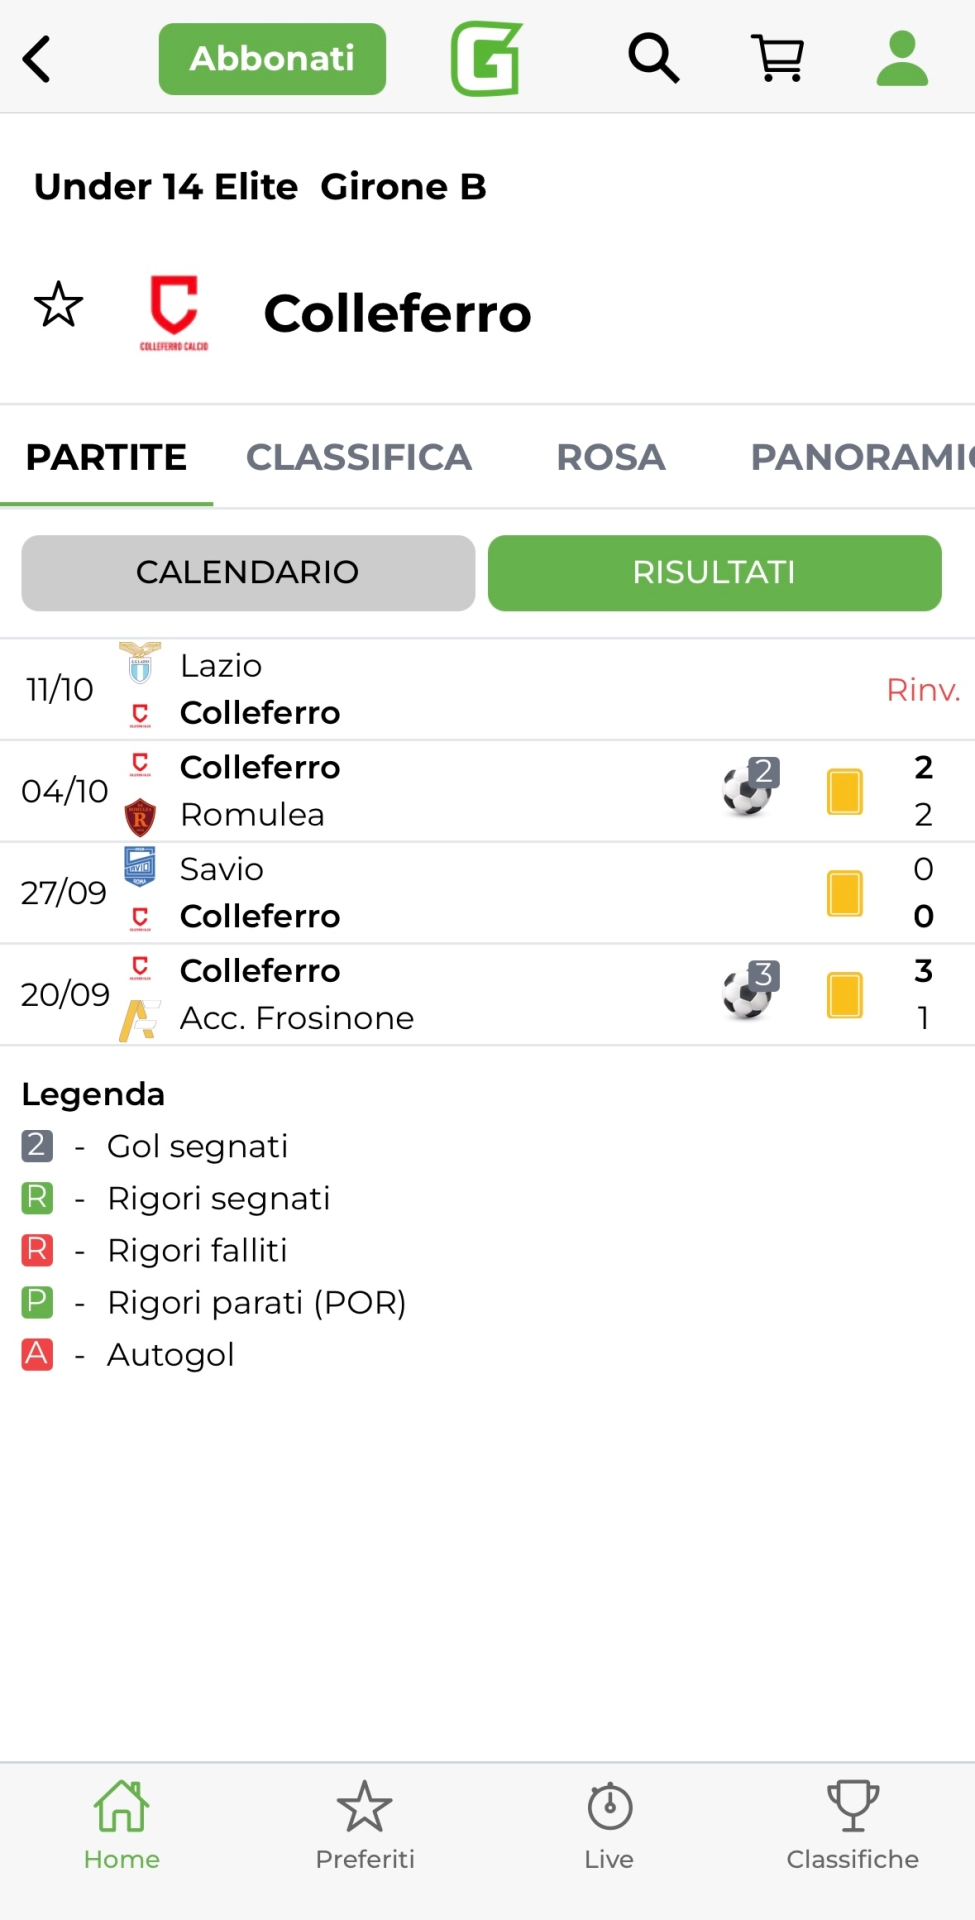The height and width of the screenshot is (1920, 975).
Task: Go to Preferiti in bottom navigation
Action: click(x=365, y=1826)
